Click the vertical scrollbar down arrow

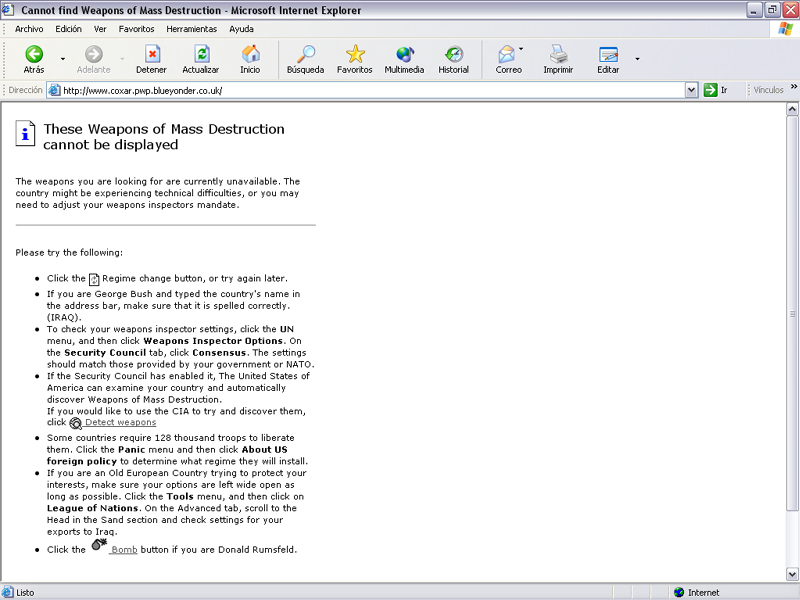(x=793, y=575)
